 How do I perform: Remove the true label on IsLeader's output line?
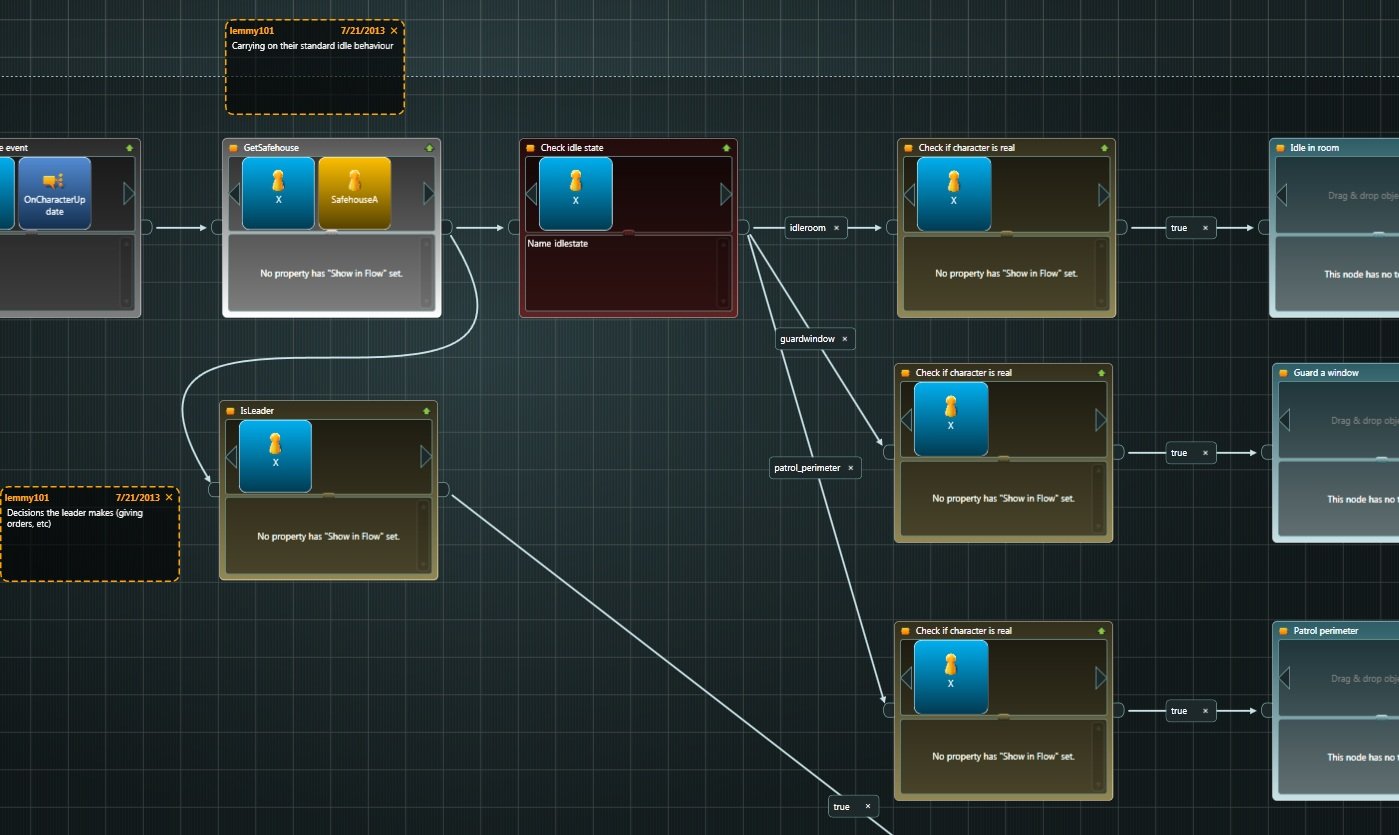868,806
